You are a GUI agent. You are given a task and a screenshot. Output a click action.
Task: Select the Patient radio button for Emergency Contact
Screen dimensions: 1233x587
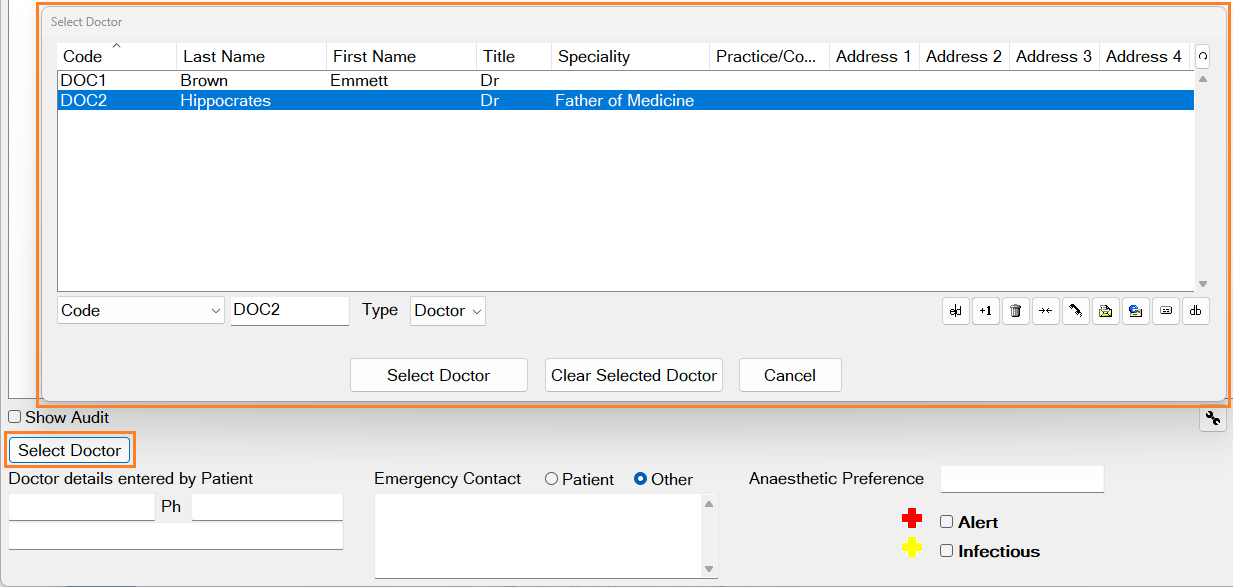click(549, 479)
